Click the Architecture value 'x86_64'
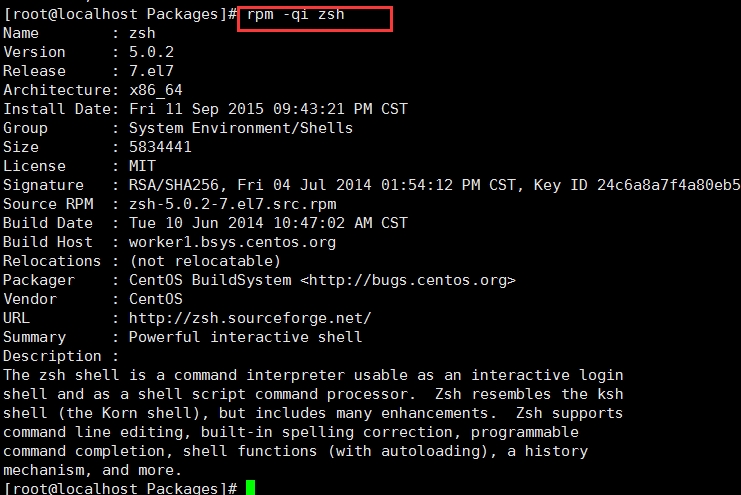 coord(155,90)
